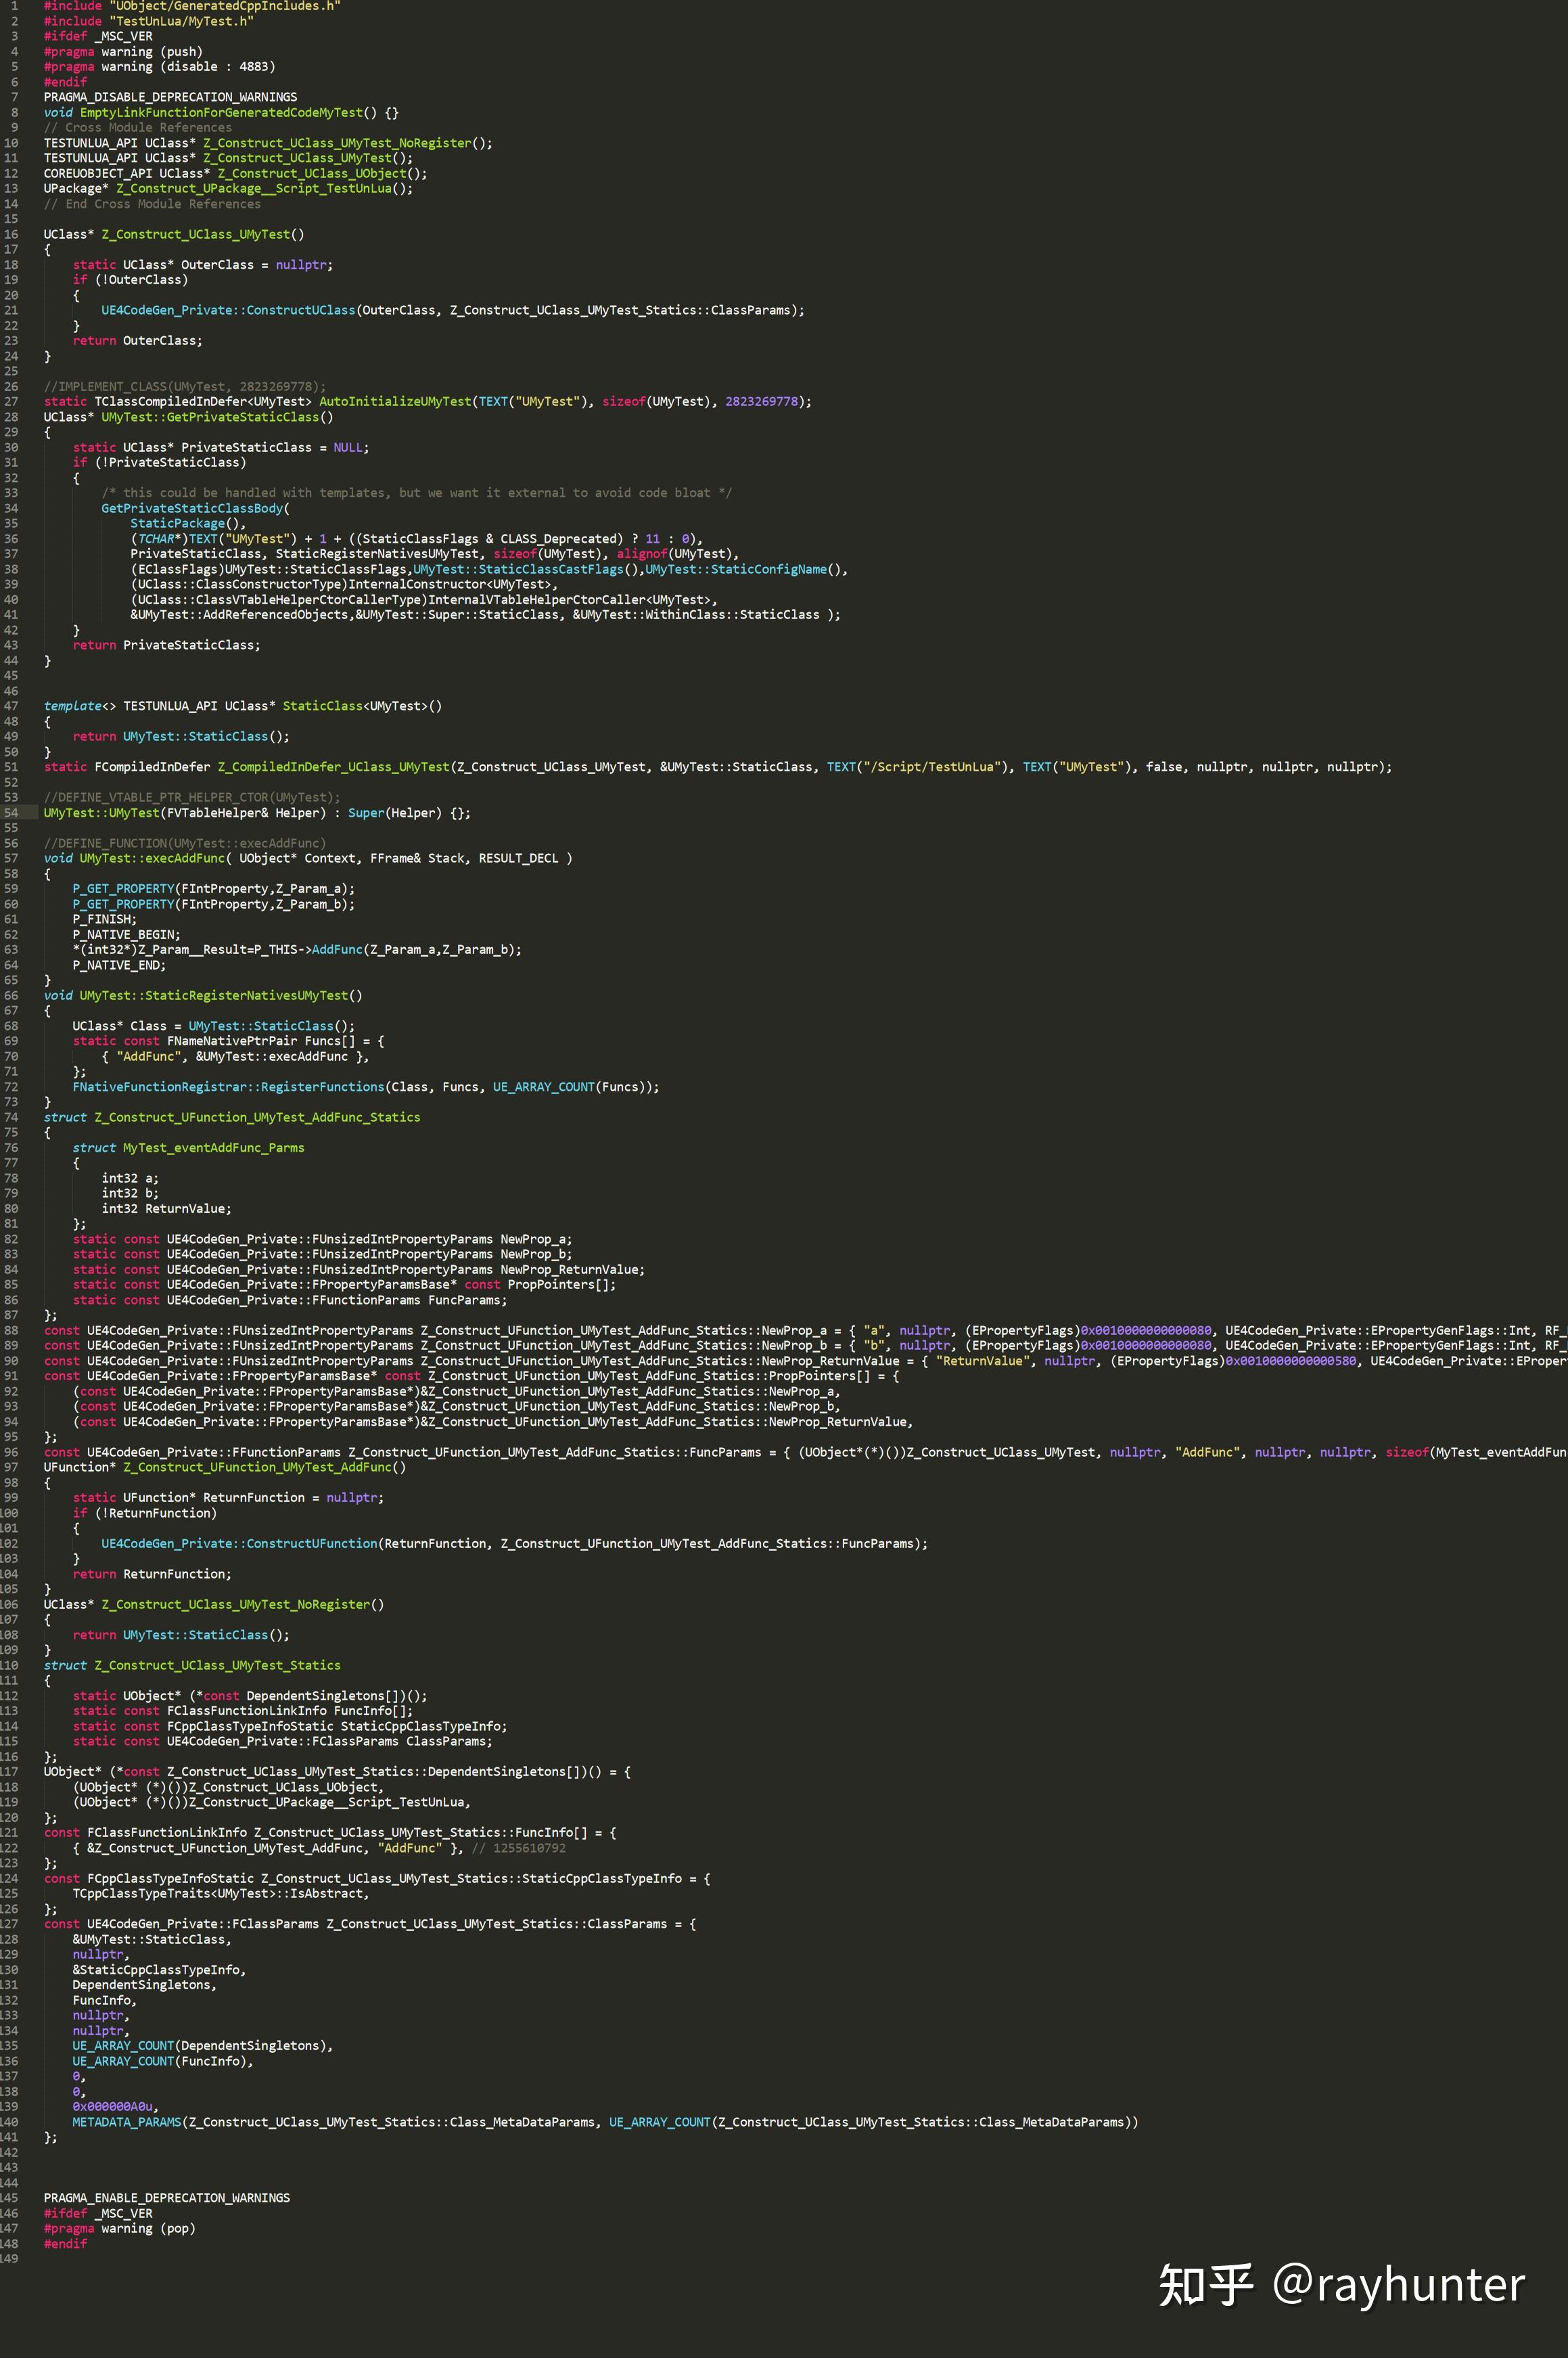
Task: Click the UE_ARRAY_COUNT(FuncInfo) argument
Action: (x=160, y=2061)
